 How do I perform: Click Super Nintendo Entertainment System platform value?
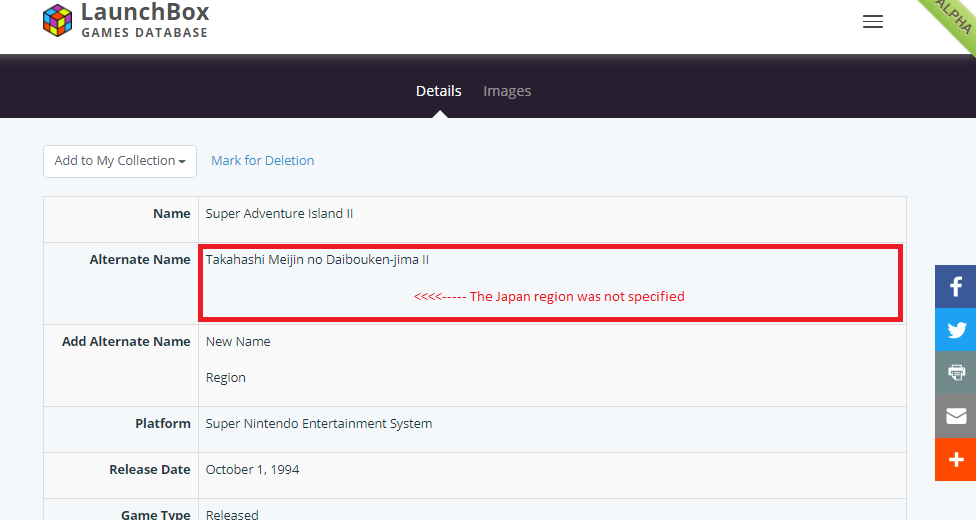tap(319, 423)
